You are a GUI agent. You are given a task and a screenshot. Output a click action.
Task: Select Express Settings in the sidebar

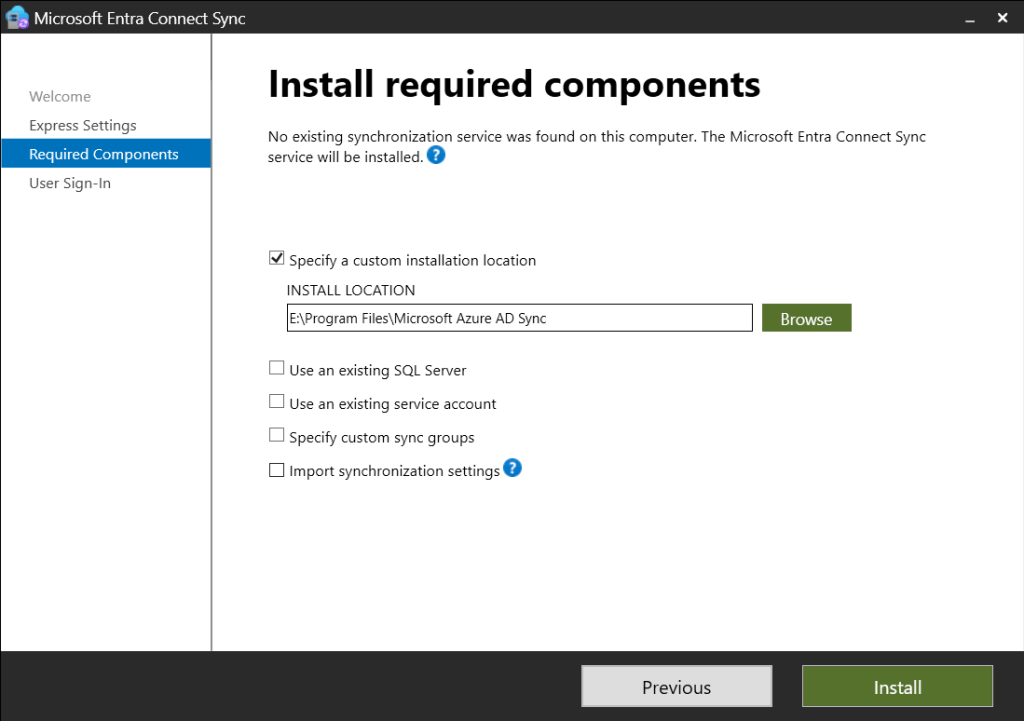coord(83,126)
